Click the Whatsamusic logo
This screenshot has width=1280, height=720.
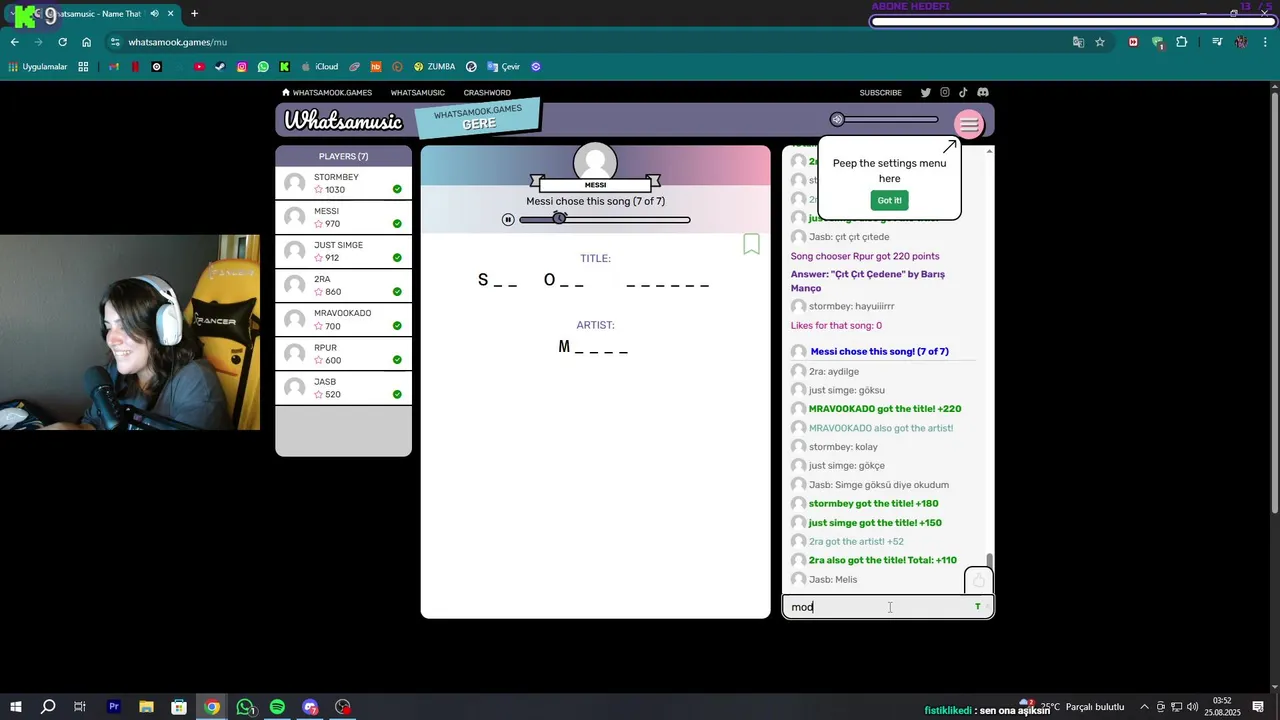(x=343, y=121)
